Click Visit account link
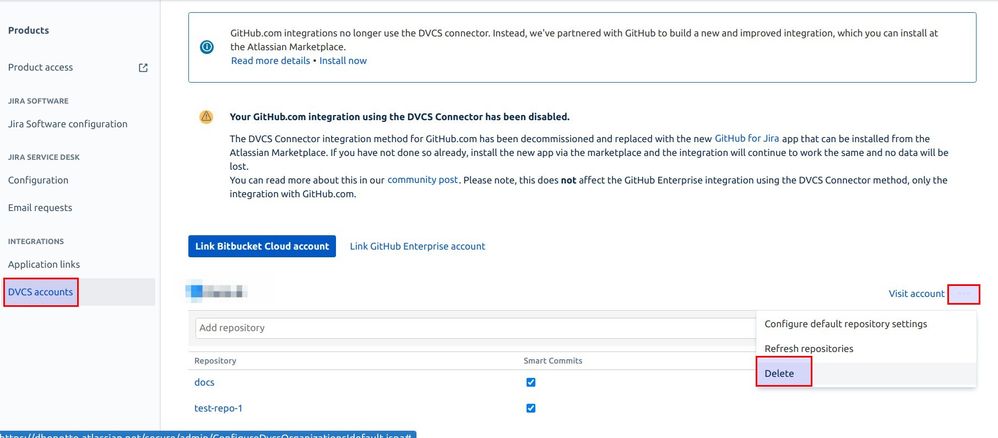 (917, 293)
